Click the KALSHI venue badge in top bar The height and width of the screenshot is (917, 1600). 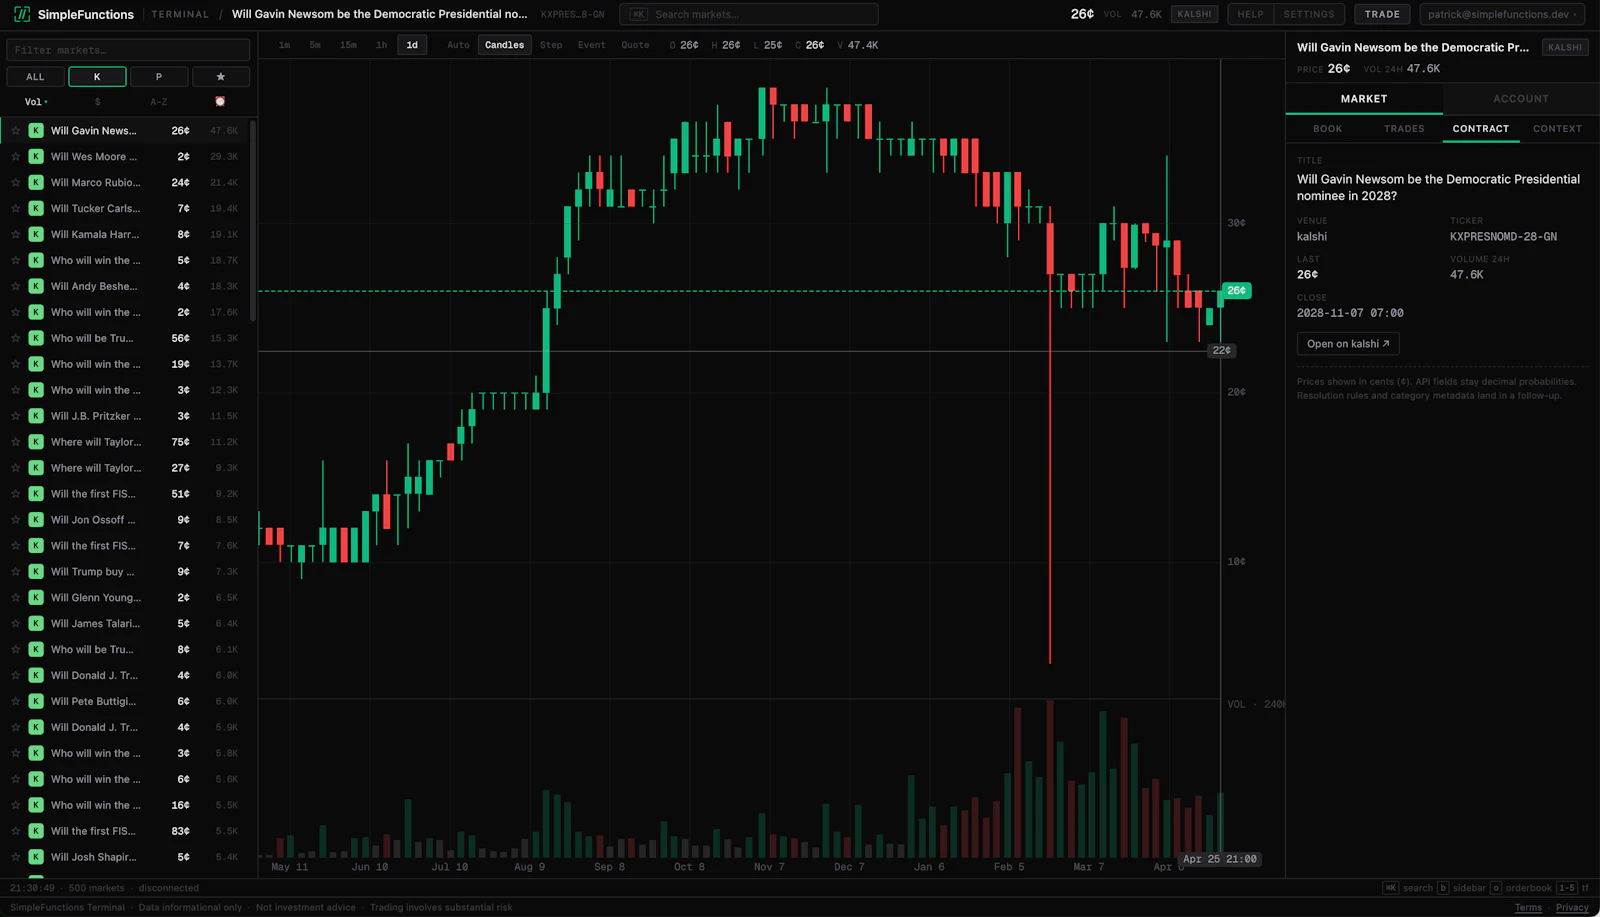pos(1194,14)
